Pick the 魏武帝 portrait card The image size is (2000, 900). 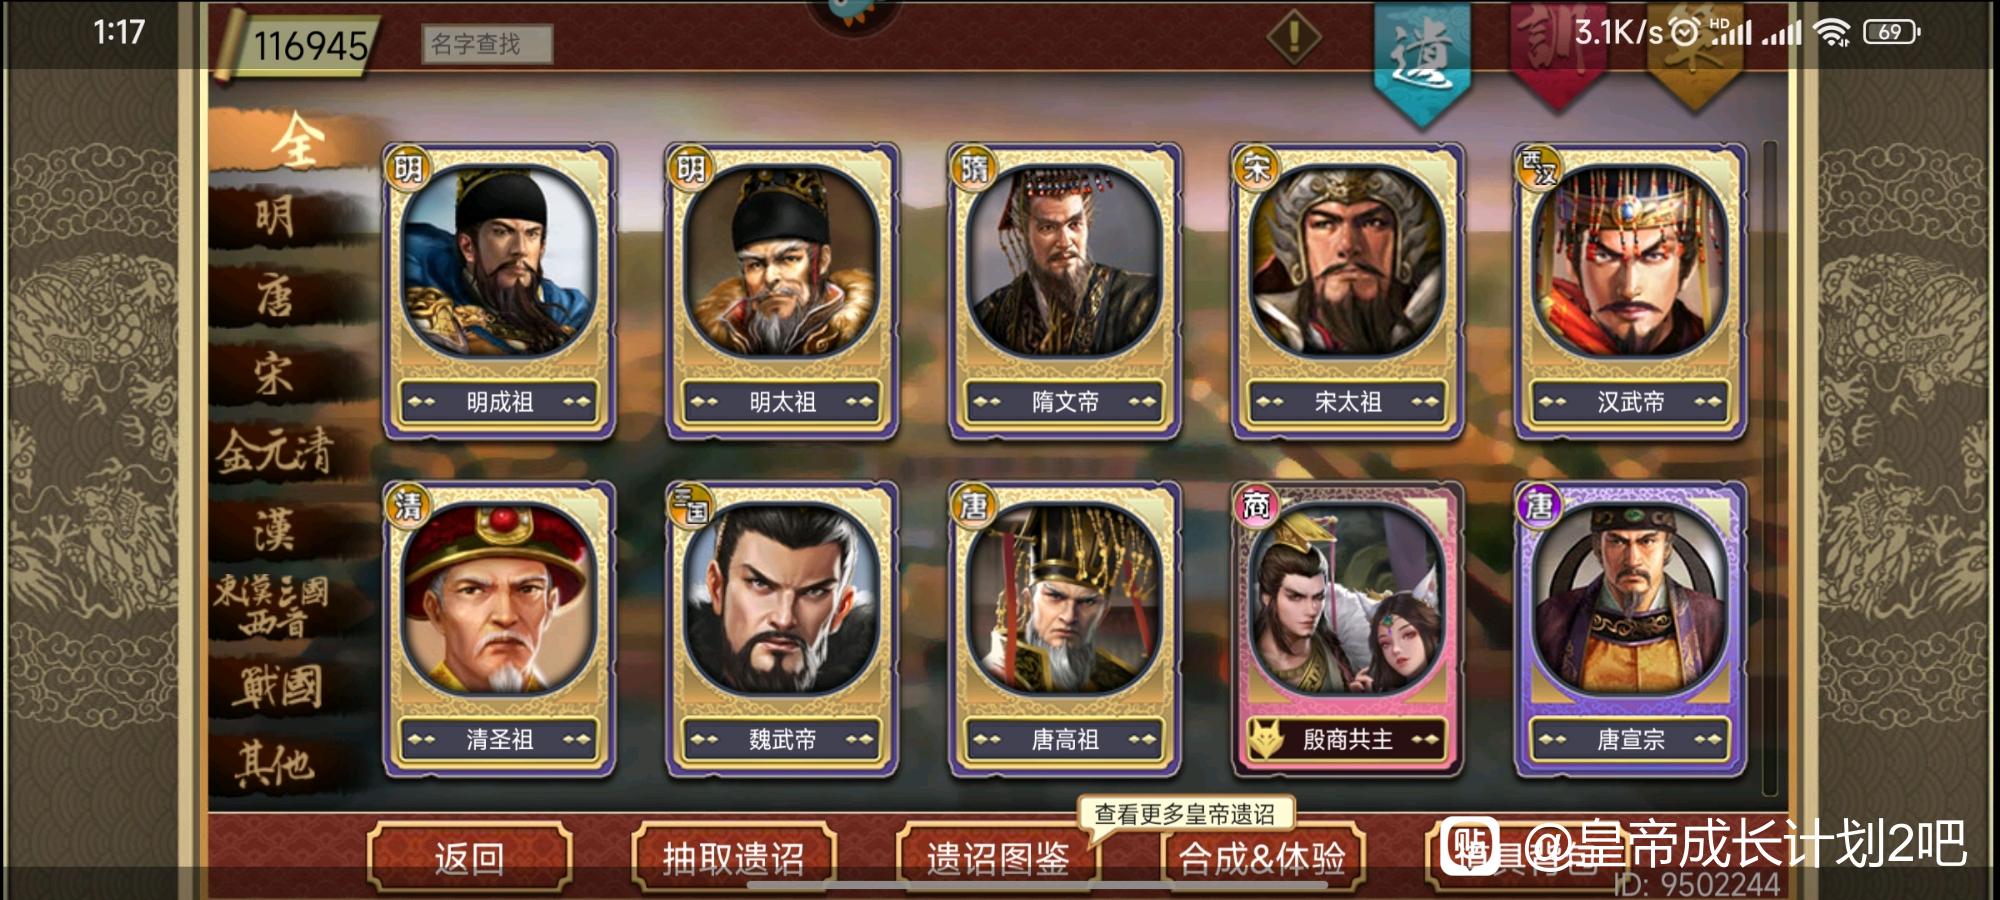click(782, 629)
